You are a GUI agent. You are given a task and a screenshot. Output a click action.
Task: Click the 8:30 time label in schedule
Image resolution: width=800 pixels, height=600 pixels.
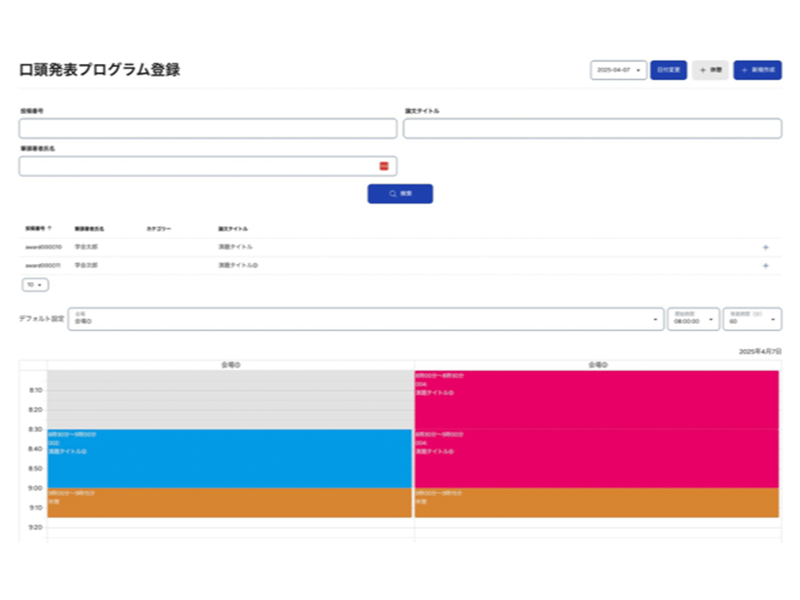(x=35, y=430)
